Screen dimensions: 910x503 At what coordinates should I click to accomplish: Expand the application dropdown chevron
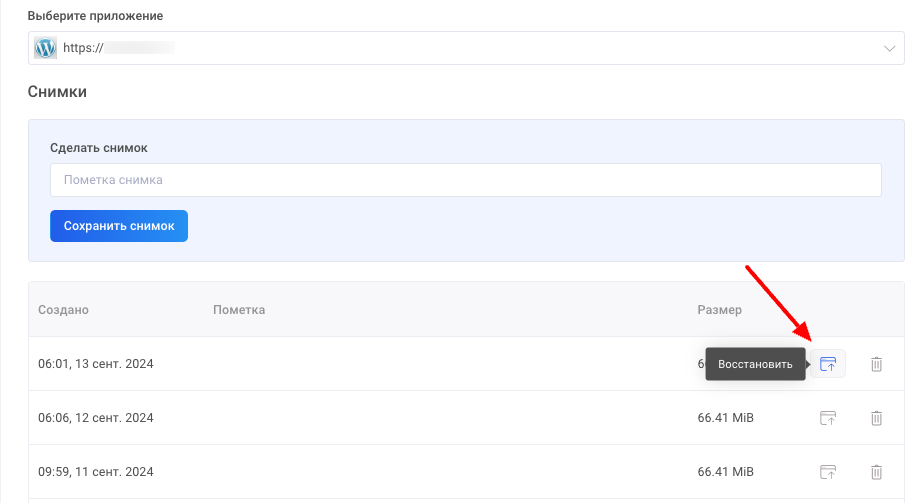(x=888, y=48)
